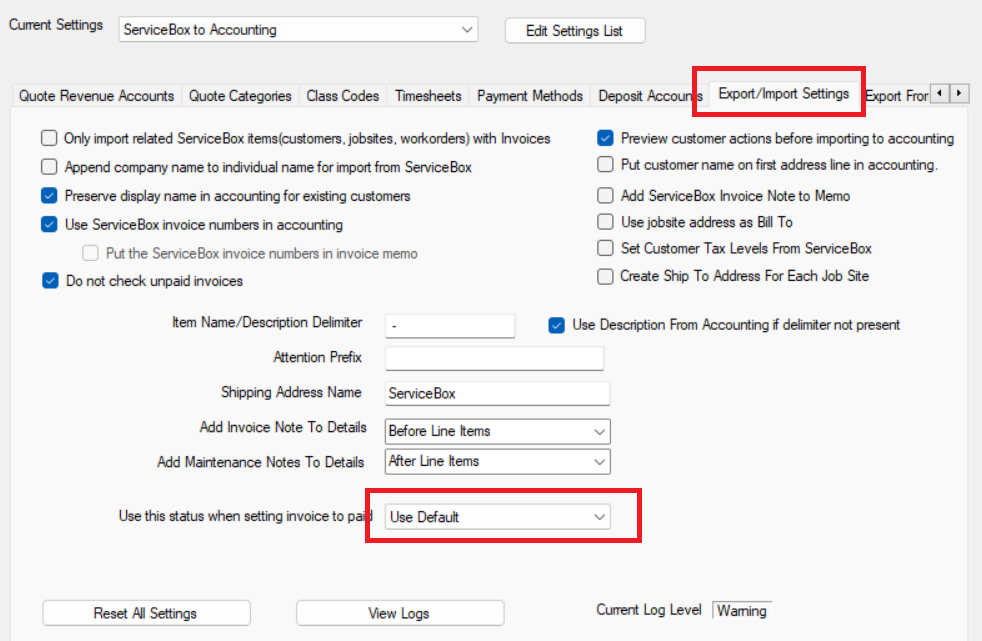Click the Shipping Address Name field
This screenshot has height=641, width=982.
click(x=497, y=394)
